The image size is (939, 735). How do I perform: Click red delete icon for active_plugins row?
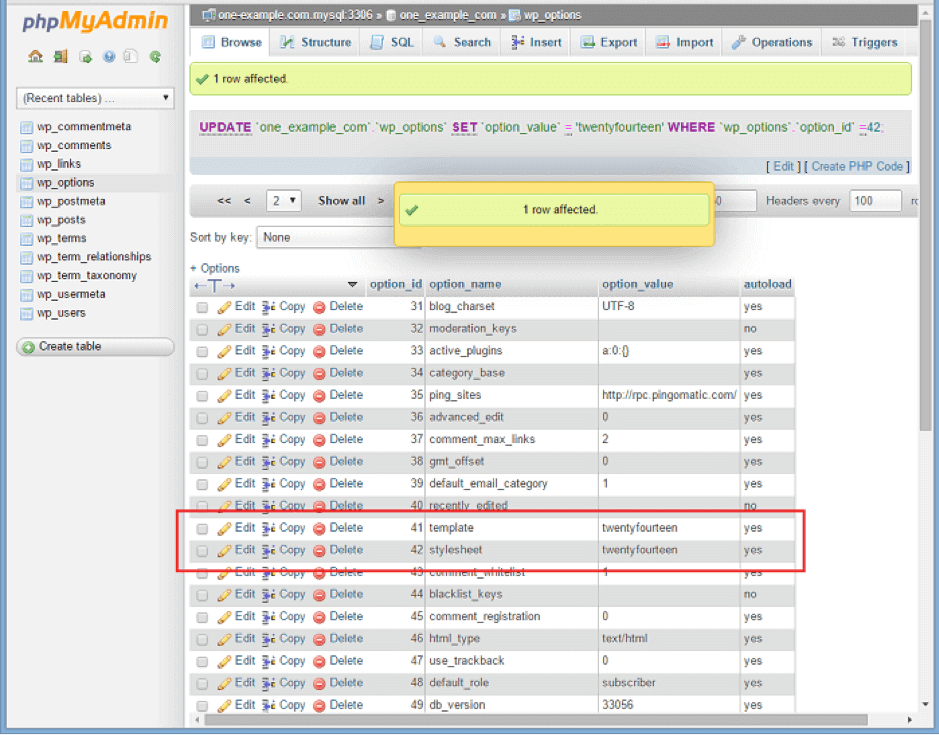click(319, 352)
